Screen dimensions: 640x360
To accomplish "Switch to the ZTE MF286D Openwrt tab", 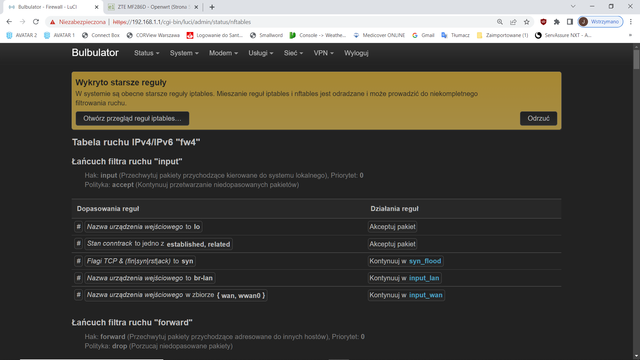I will (x=153, y=7).
